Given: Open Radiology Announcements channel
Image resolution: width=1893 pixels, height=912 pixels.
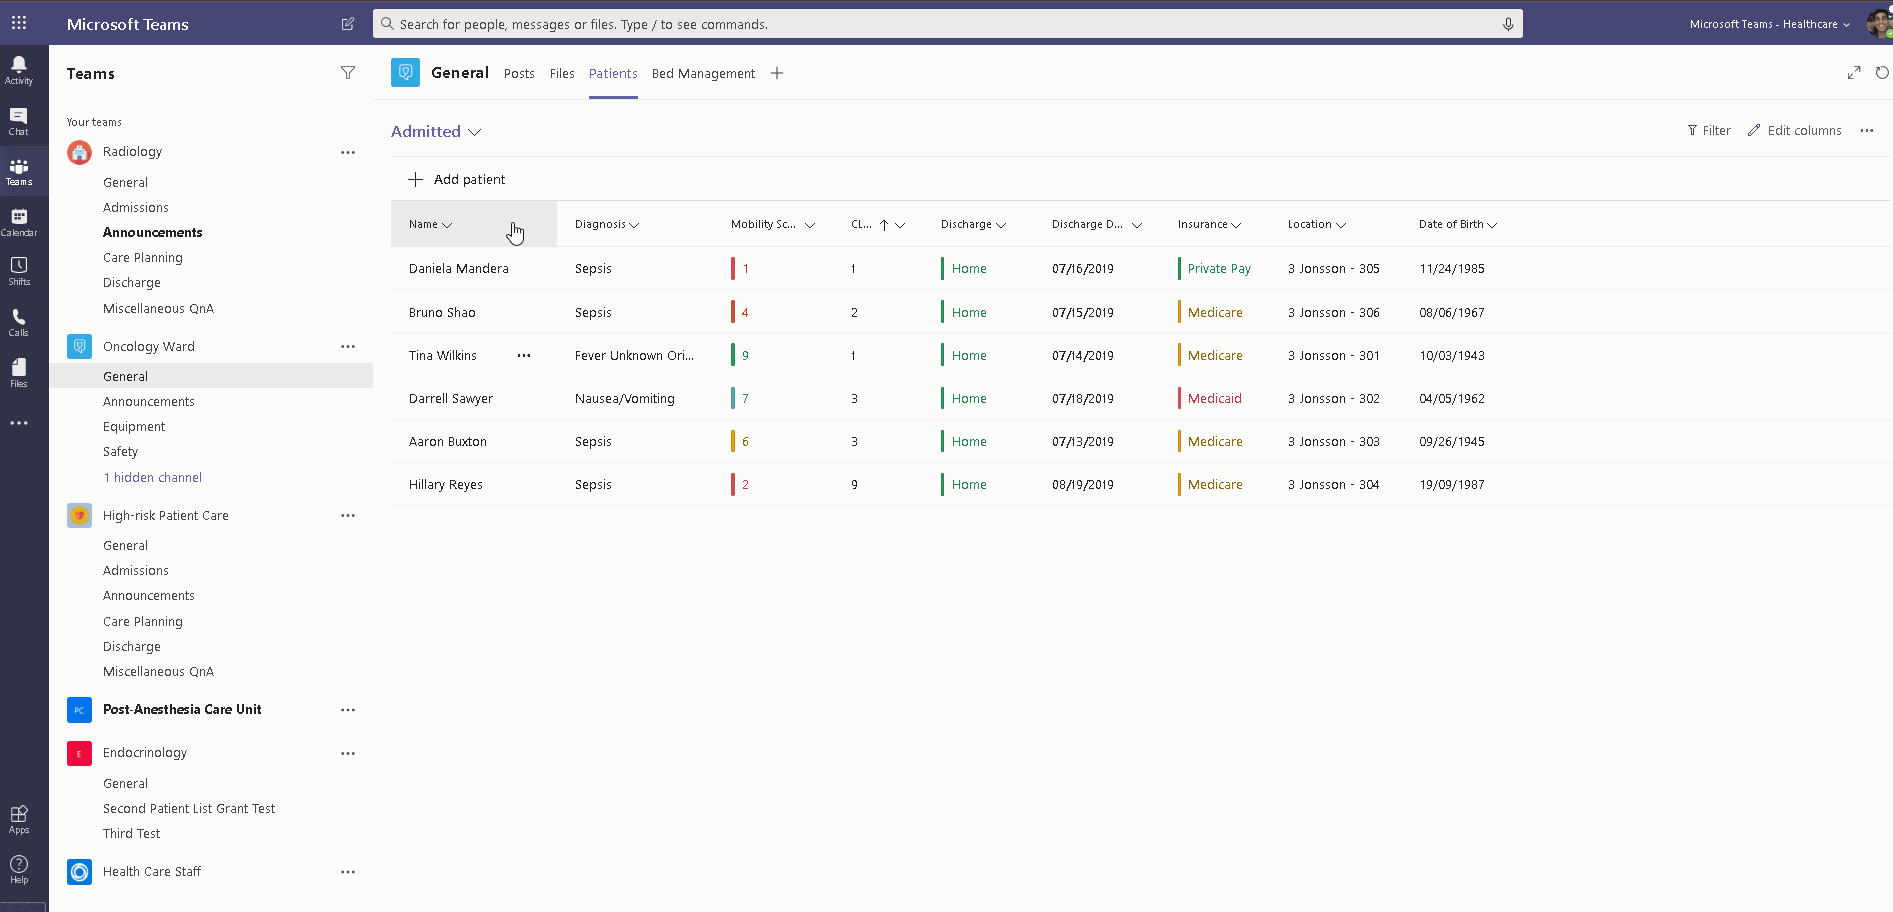Looking at the screenshot, I should [152, 232].
